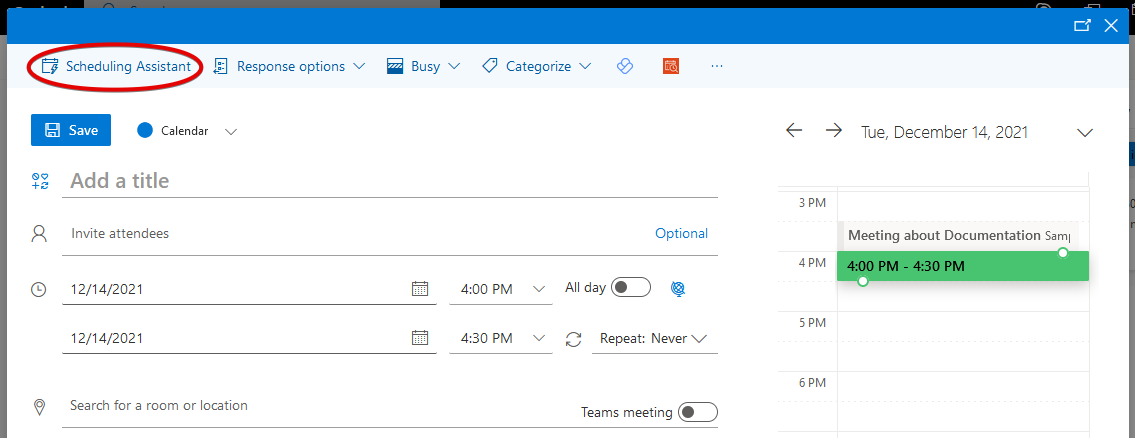Open the Response options menu
1135x438 pixels.
[x=290, y=66]
